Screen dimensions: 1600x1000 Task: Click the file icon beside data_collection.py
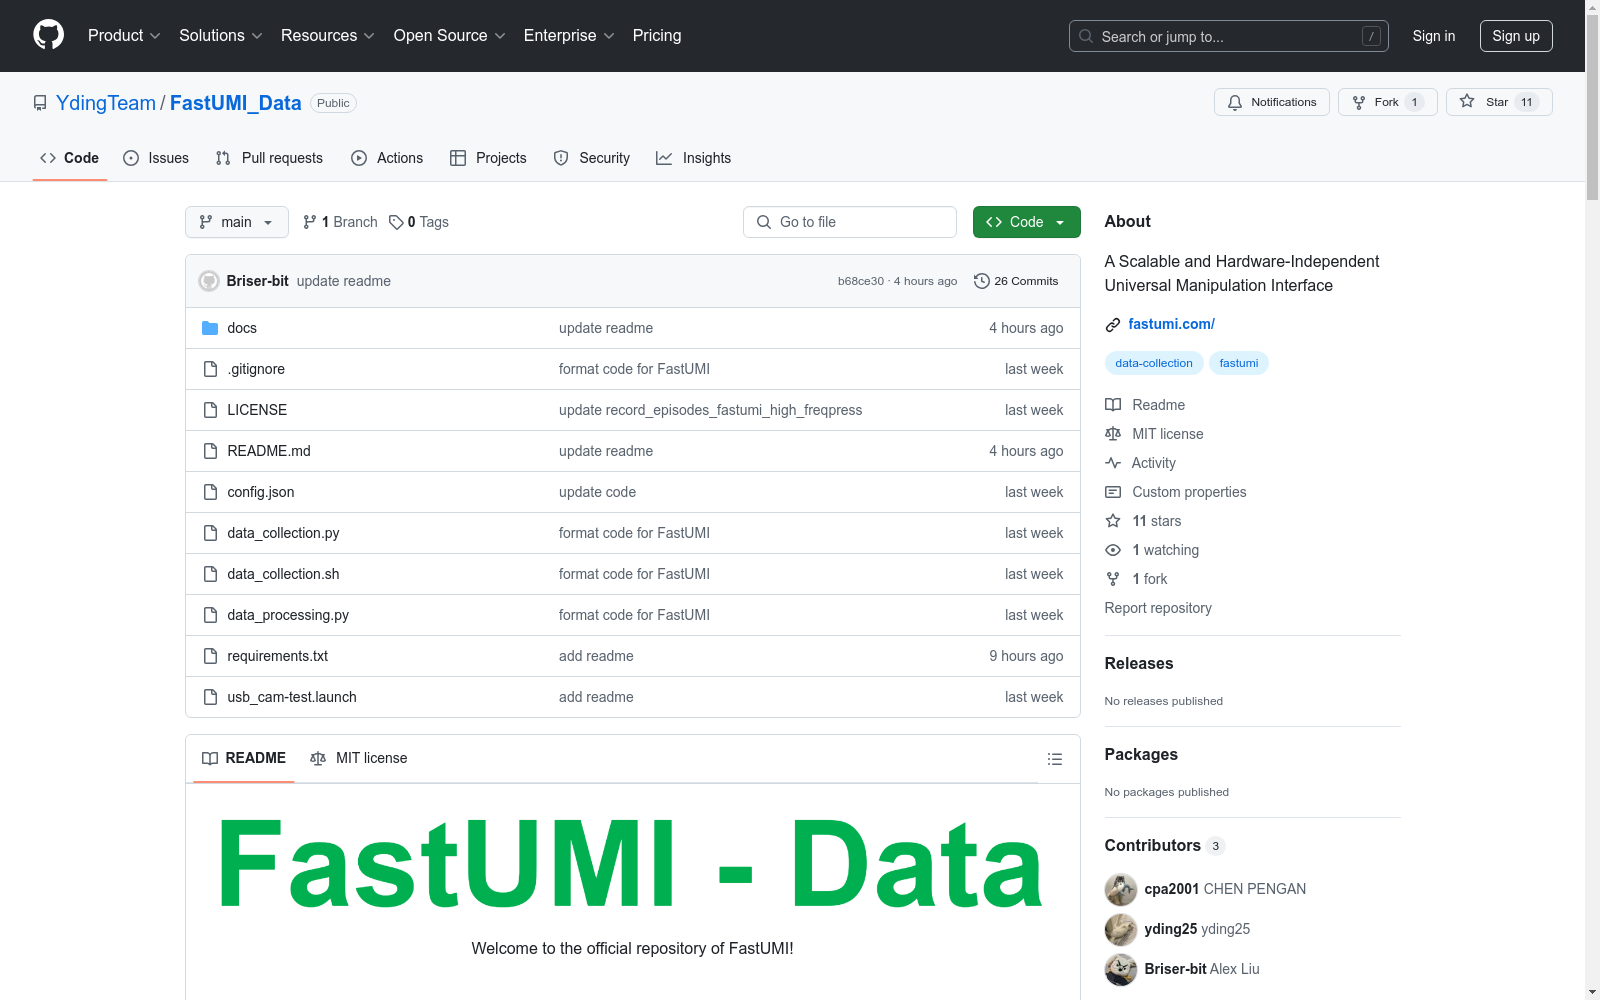click(210, 533)
